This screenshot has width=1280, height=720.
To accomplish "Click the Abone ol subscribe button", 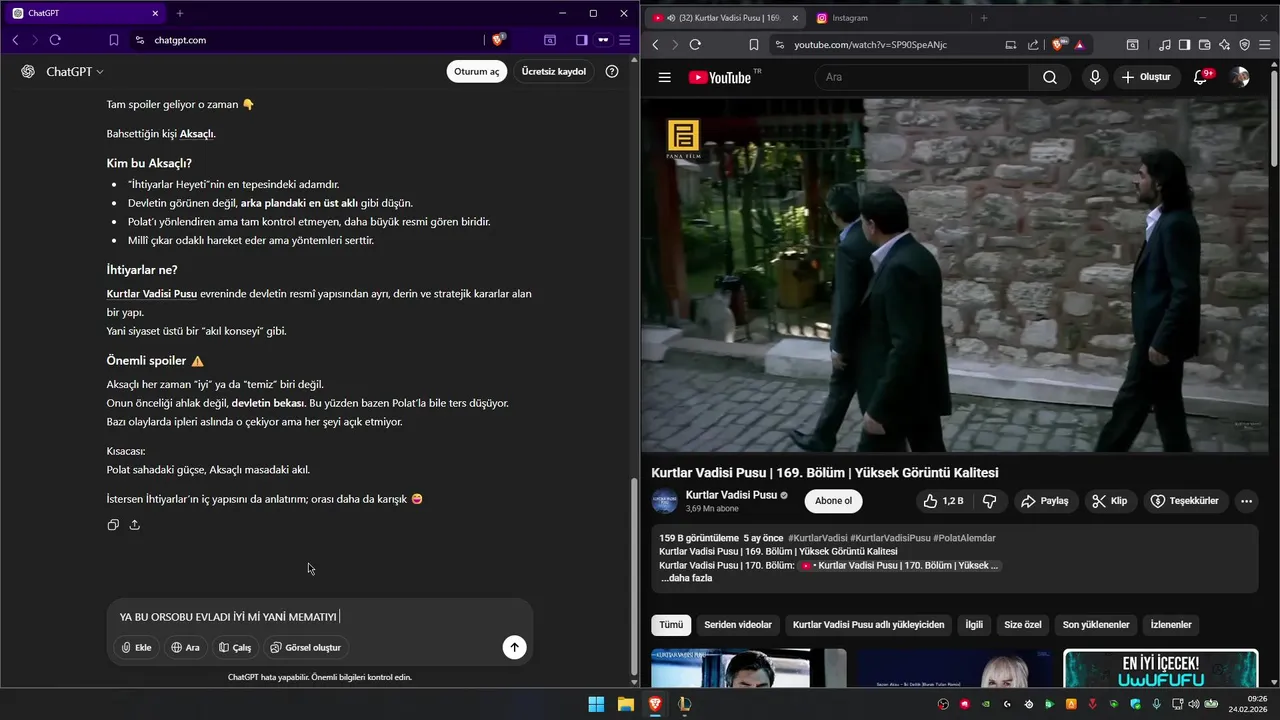I will [833, 501].
